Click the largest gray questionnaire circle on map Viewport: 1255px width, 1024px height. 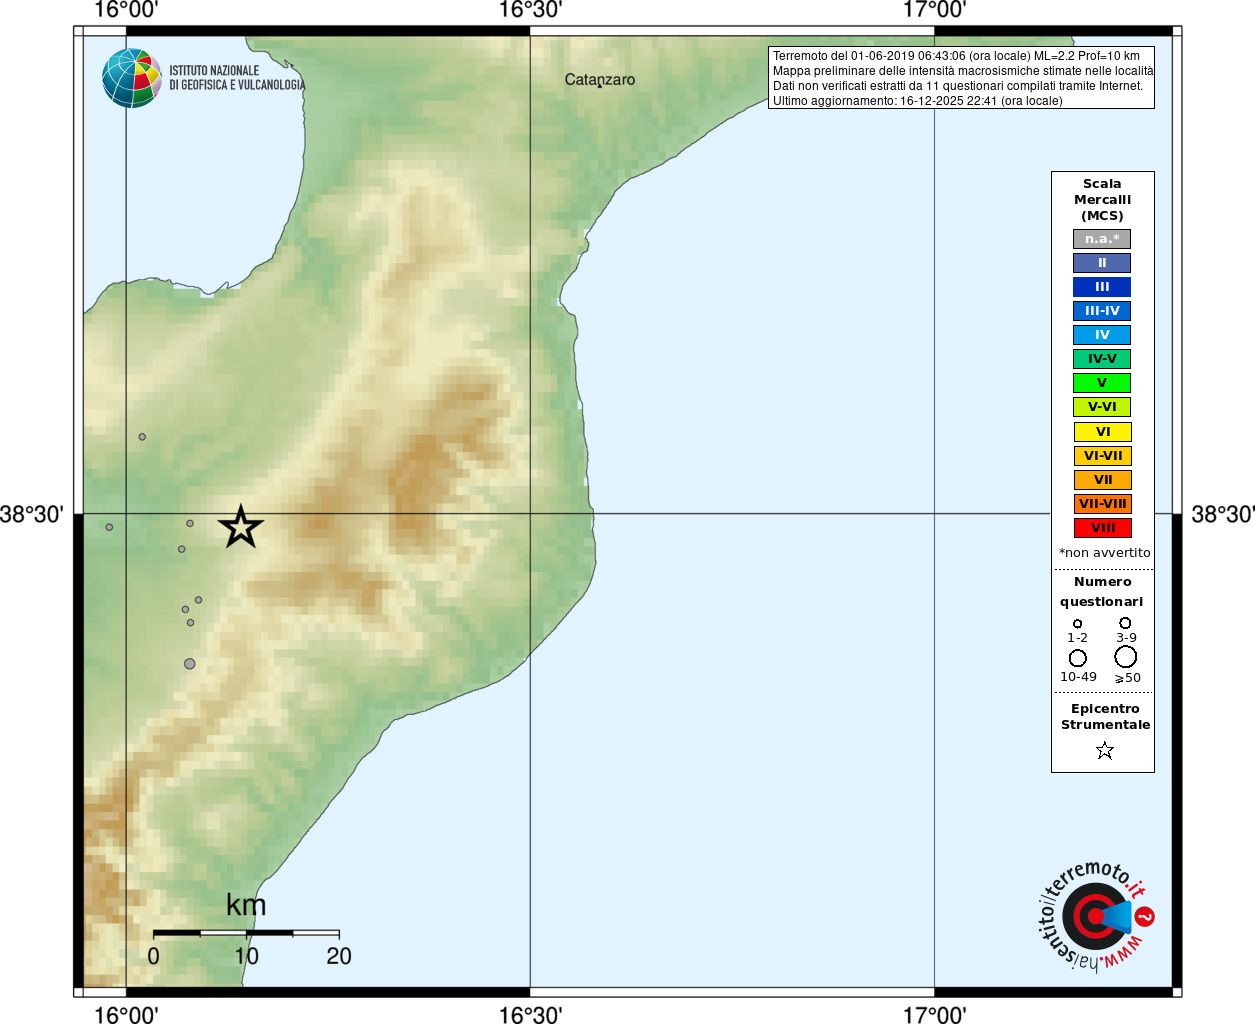click(190, 664)
